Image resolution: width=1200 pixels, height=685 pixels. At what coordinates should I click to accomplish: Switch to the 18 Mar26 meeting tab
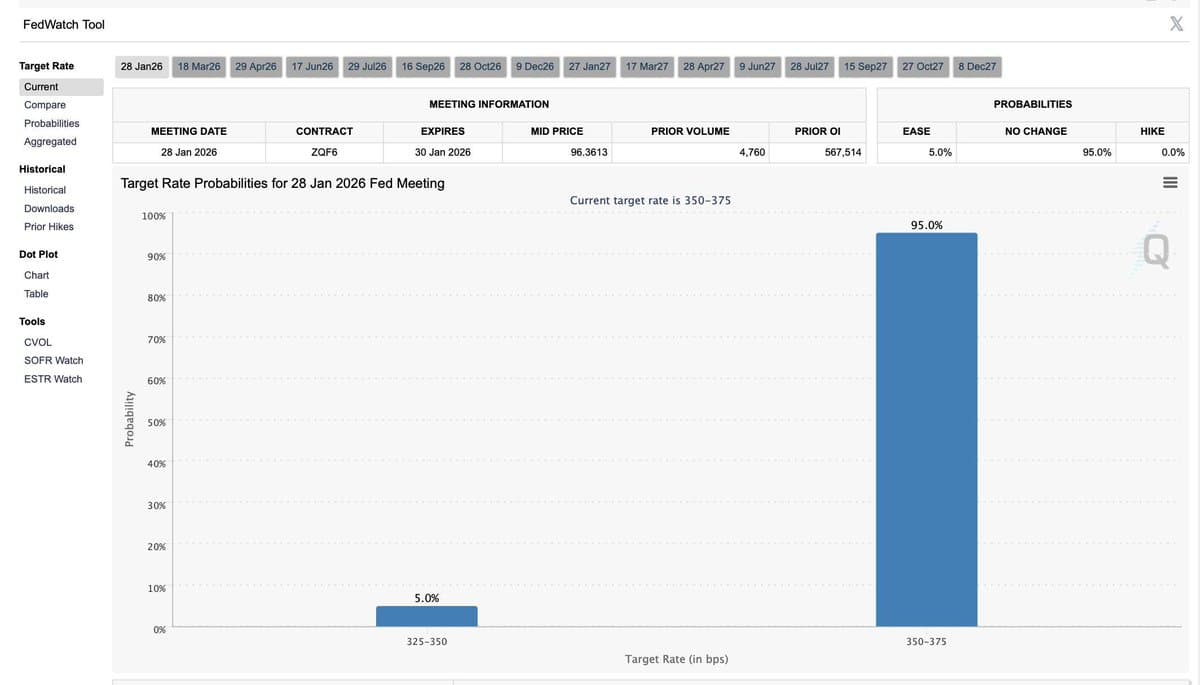point(198,66)
